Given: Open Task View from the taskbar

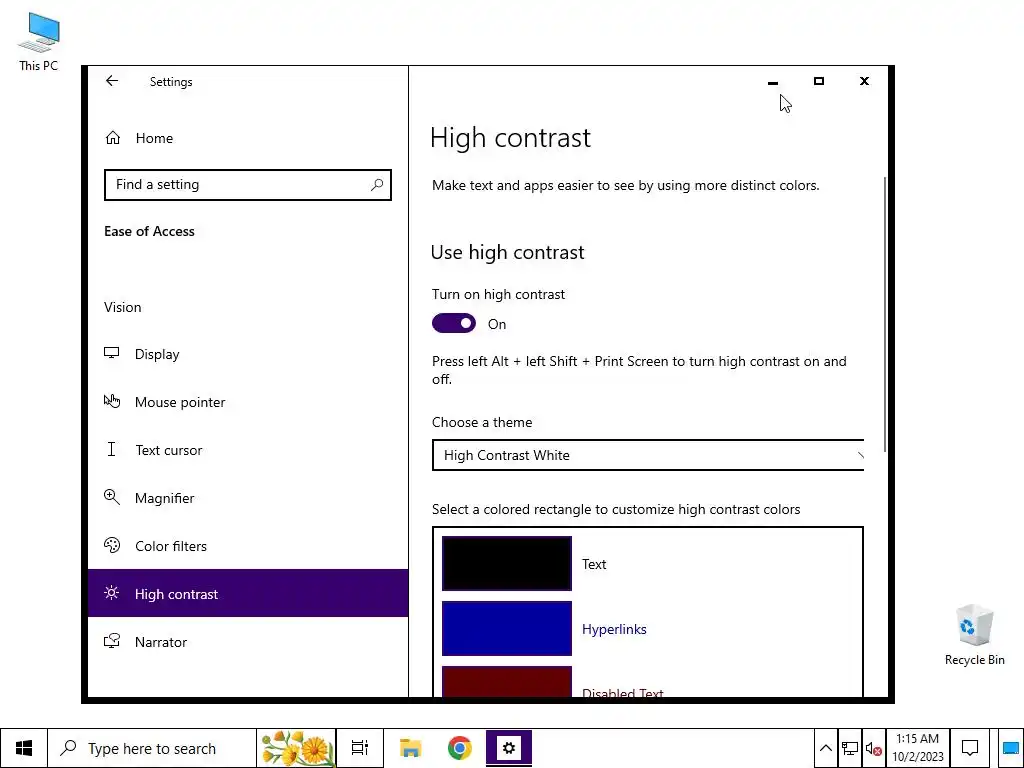Looking at the screenshot, I should (360, 748).
